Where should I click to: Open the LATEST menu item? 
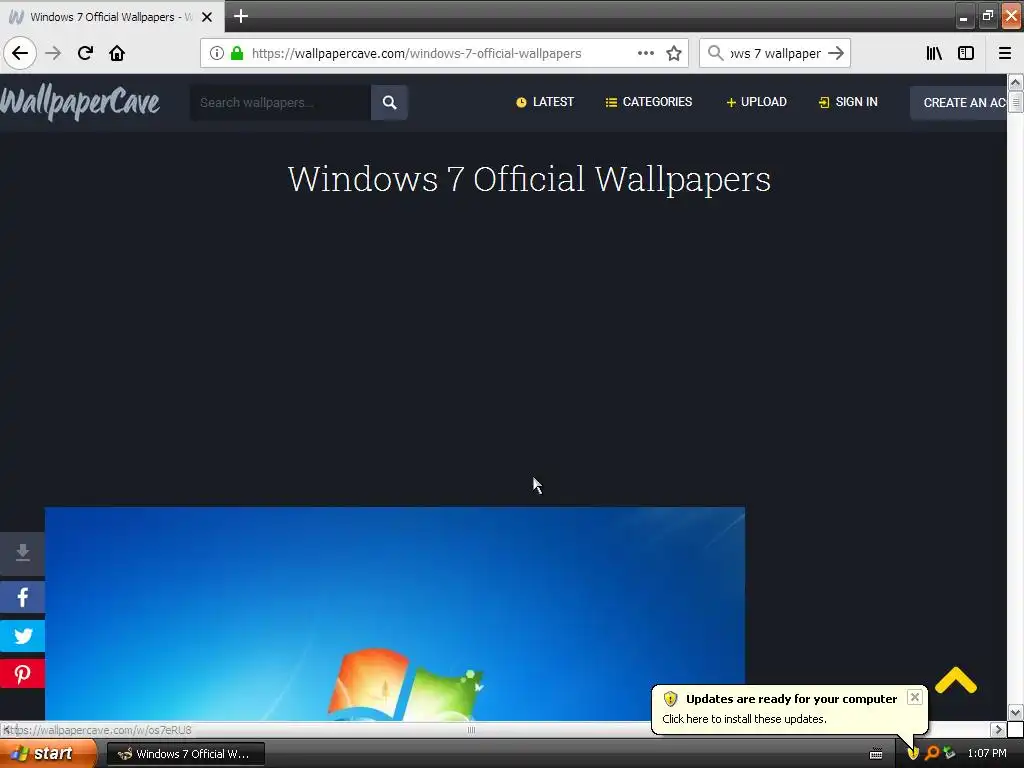pyautogui.click(x=545, y=102)
